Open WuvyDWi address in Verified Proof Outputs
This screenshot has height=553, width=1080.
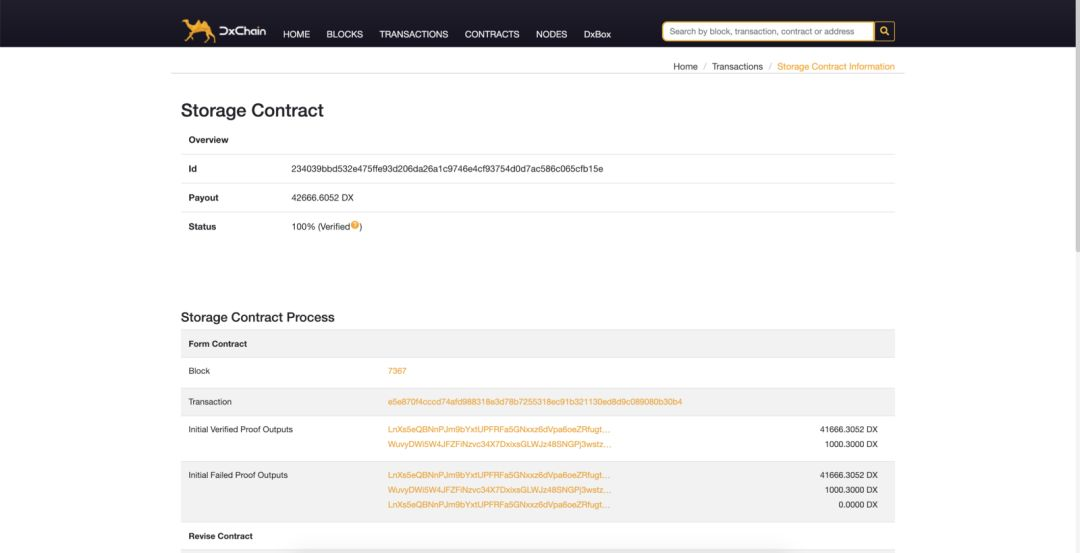499,445
